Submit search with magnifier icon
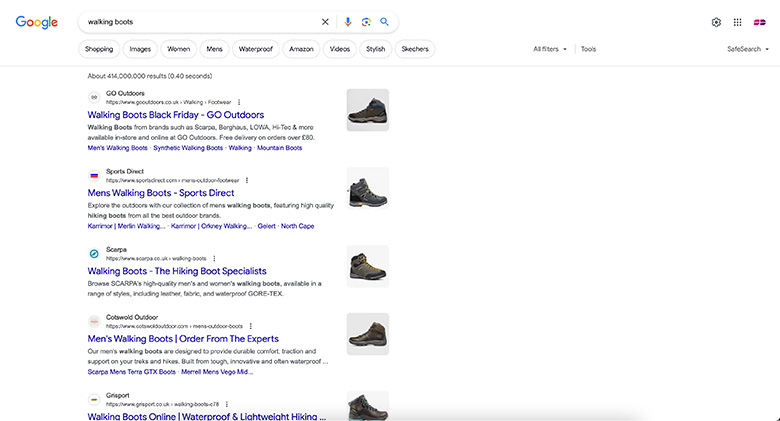780x421 pixels. 385,22
